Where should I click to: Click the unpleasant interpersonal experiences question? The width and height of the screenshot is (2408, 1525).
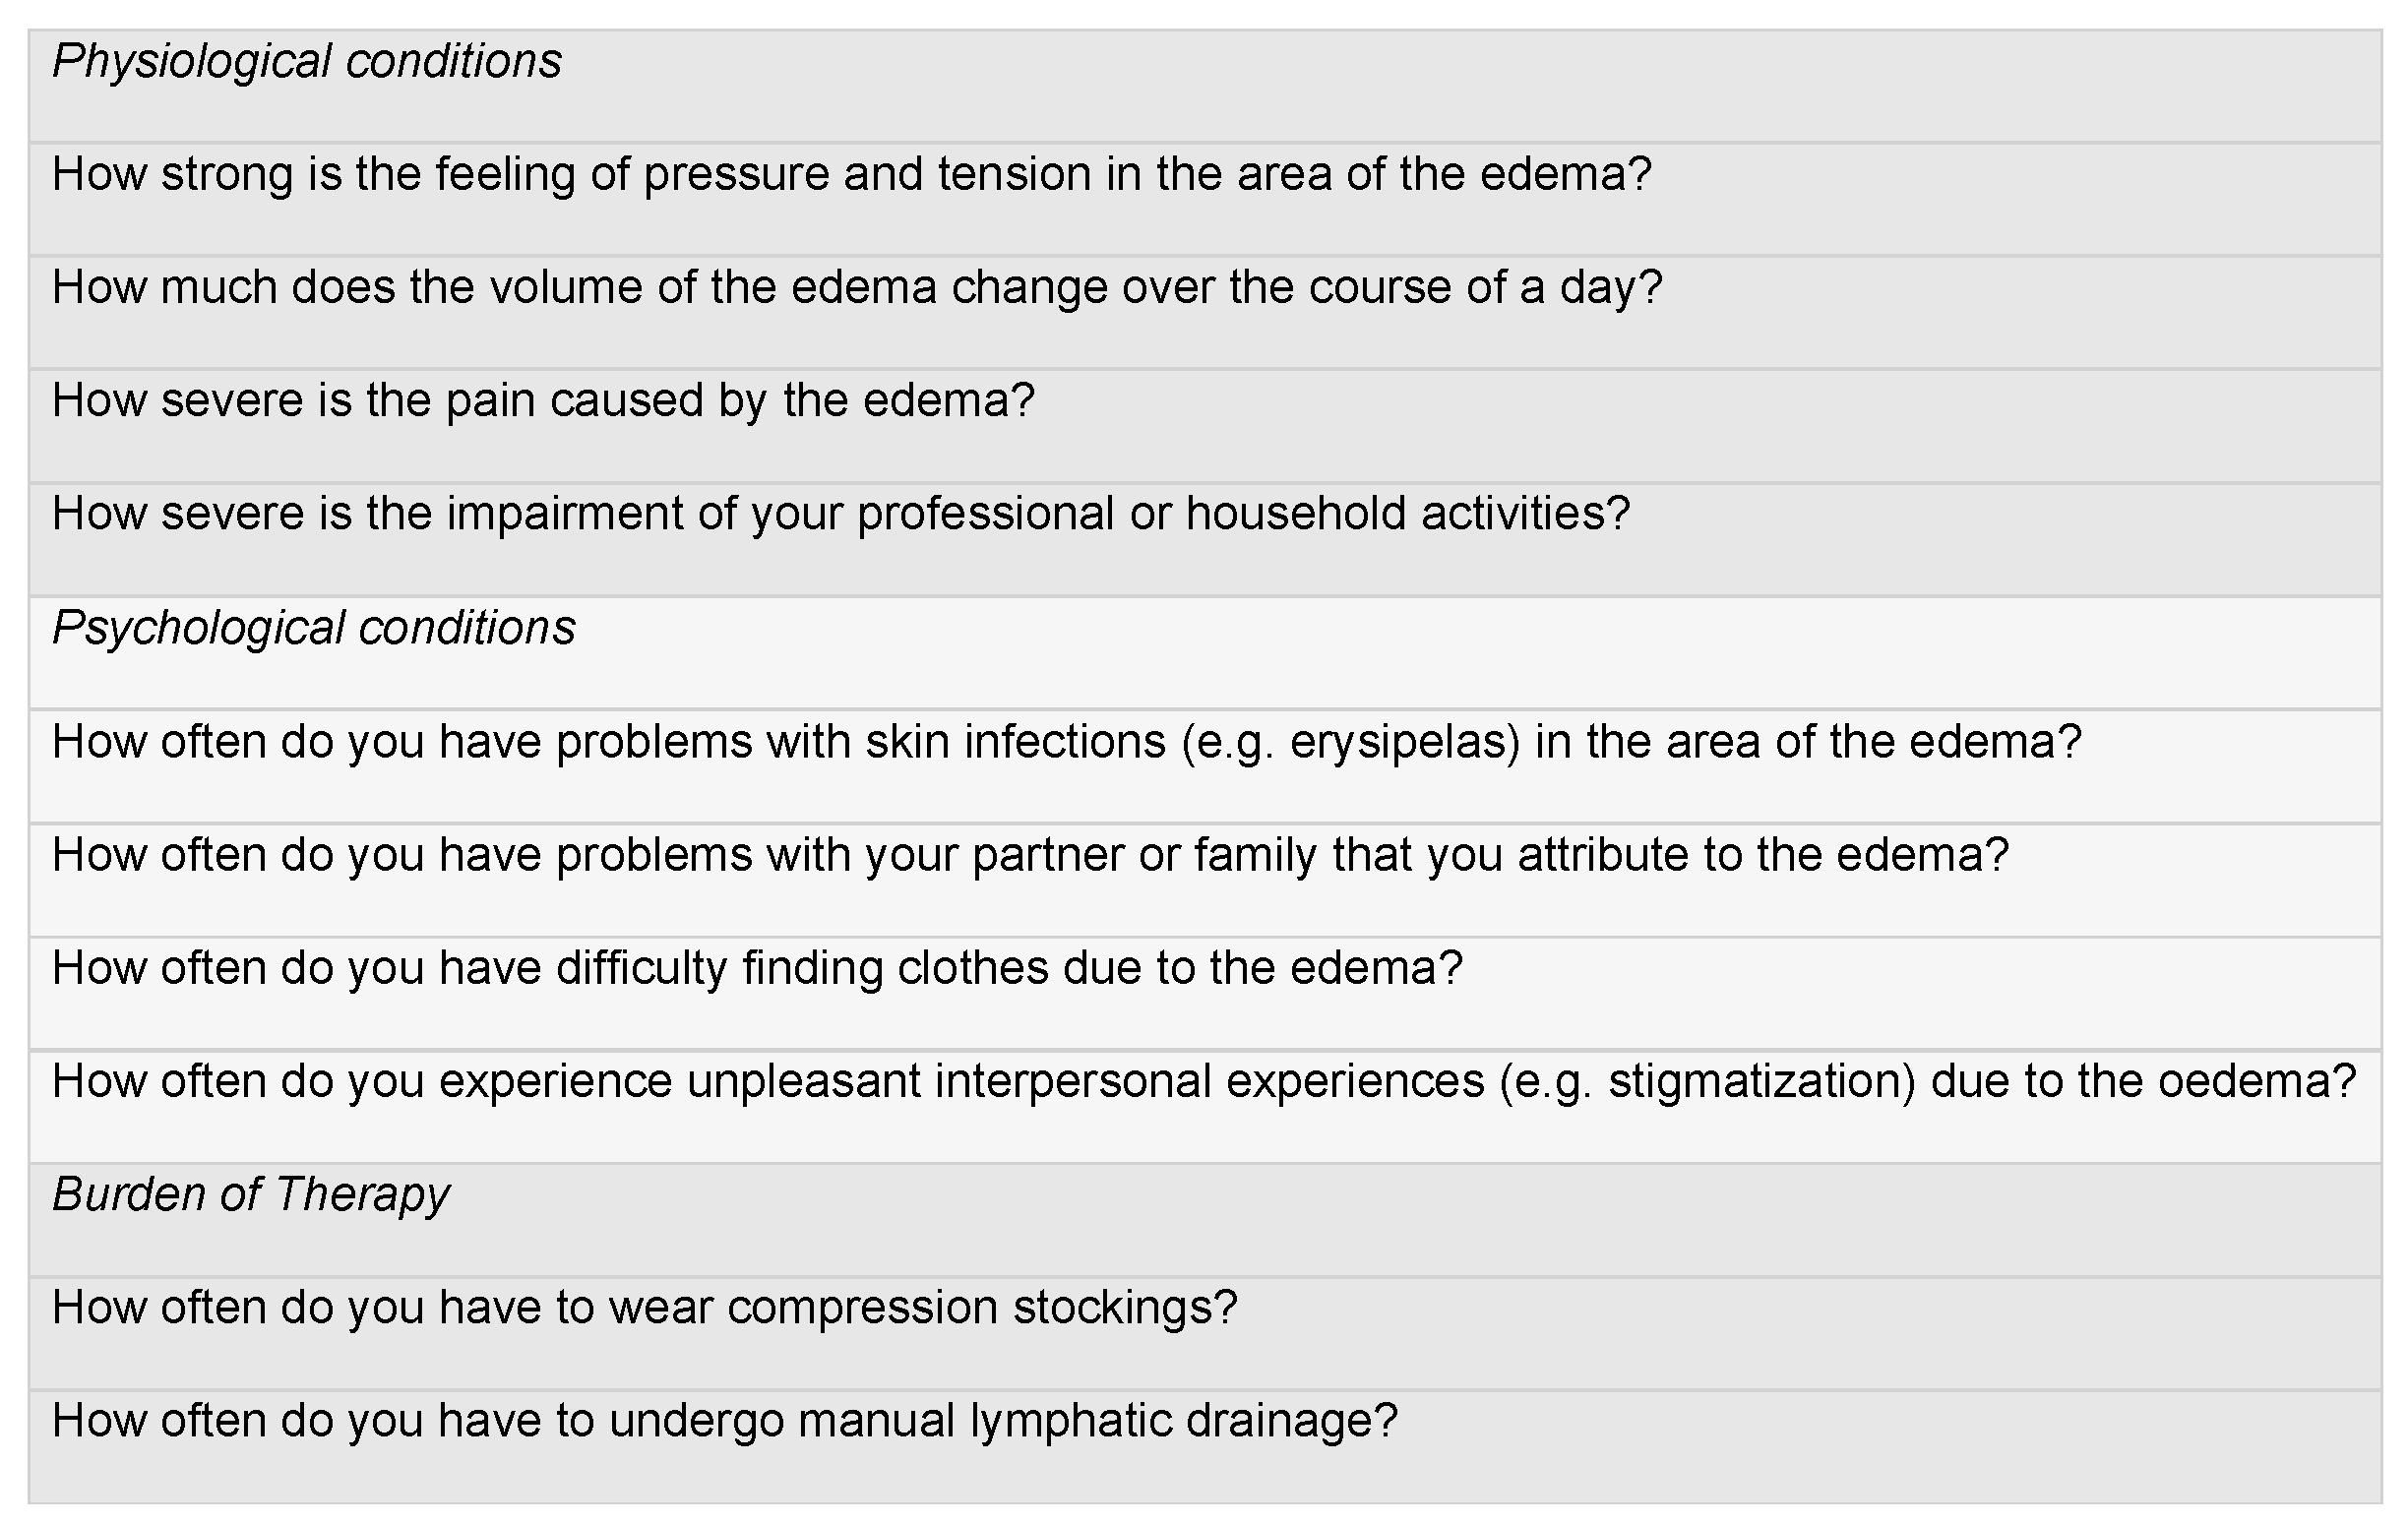click(x=1204, y=1082)
